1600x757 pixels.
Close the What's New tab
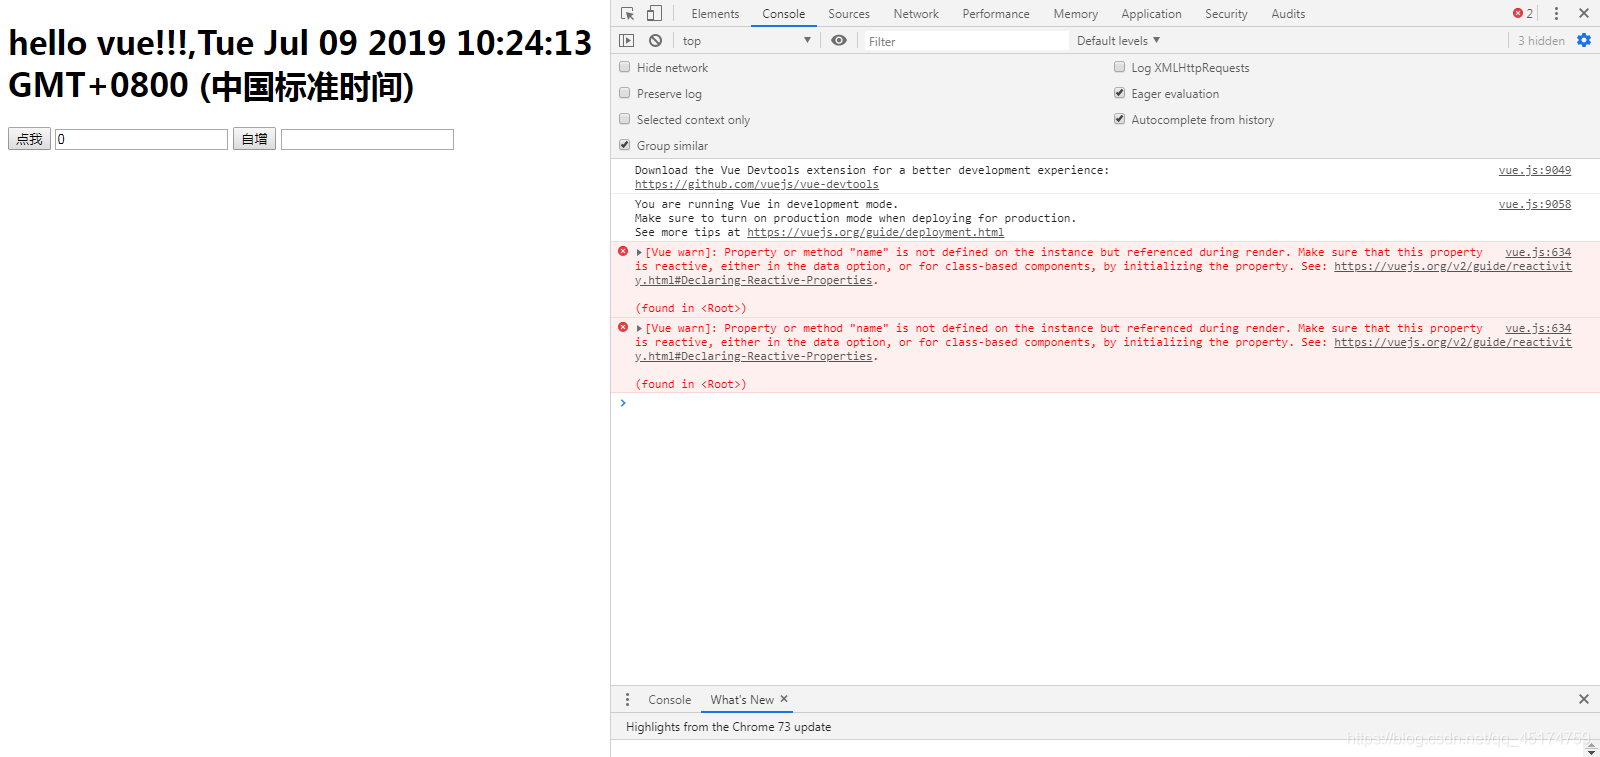(x=784, y=699)
